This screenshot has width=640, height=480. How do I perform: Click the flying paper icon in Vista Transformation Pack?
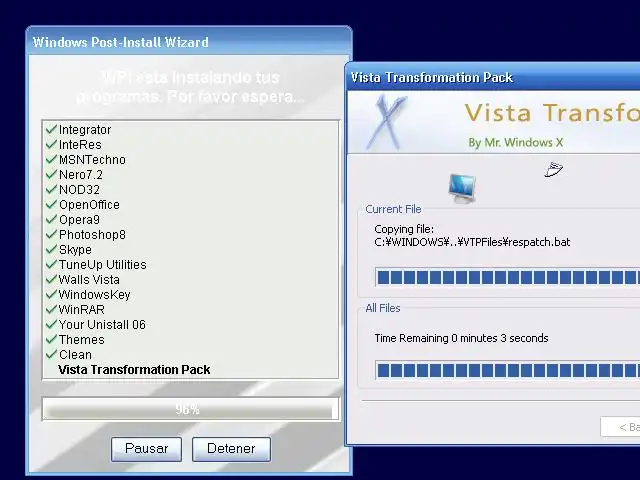553,169
